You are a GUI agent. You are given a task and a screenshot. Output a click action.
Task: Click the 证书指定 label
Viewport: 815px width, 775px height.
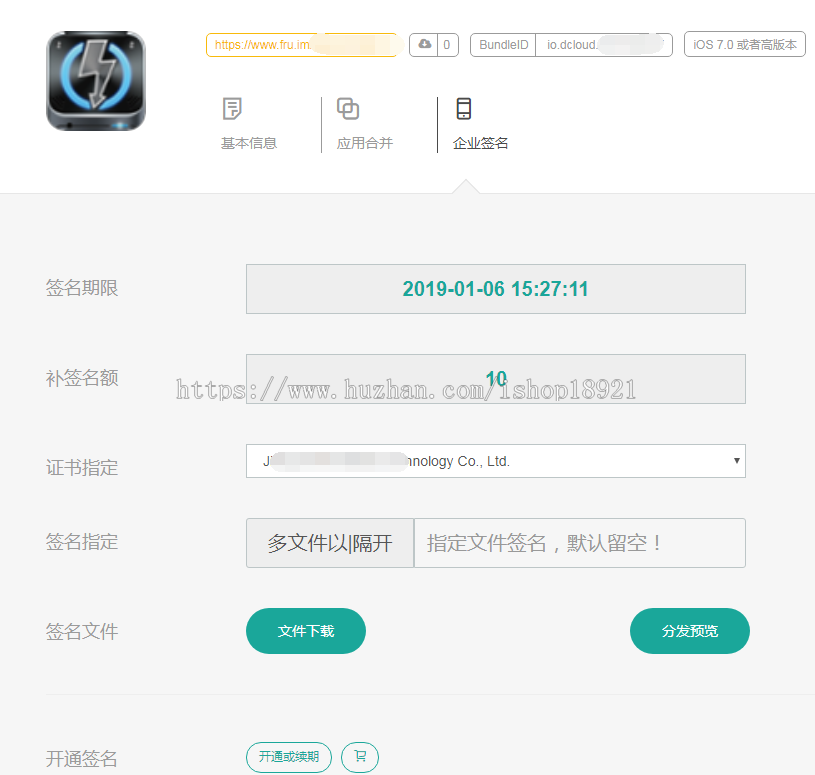pyautogui.click(x=82, y=468)
